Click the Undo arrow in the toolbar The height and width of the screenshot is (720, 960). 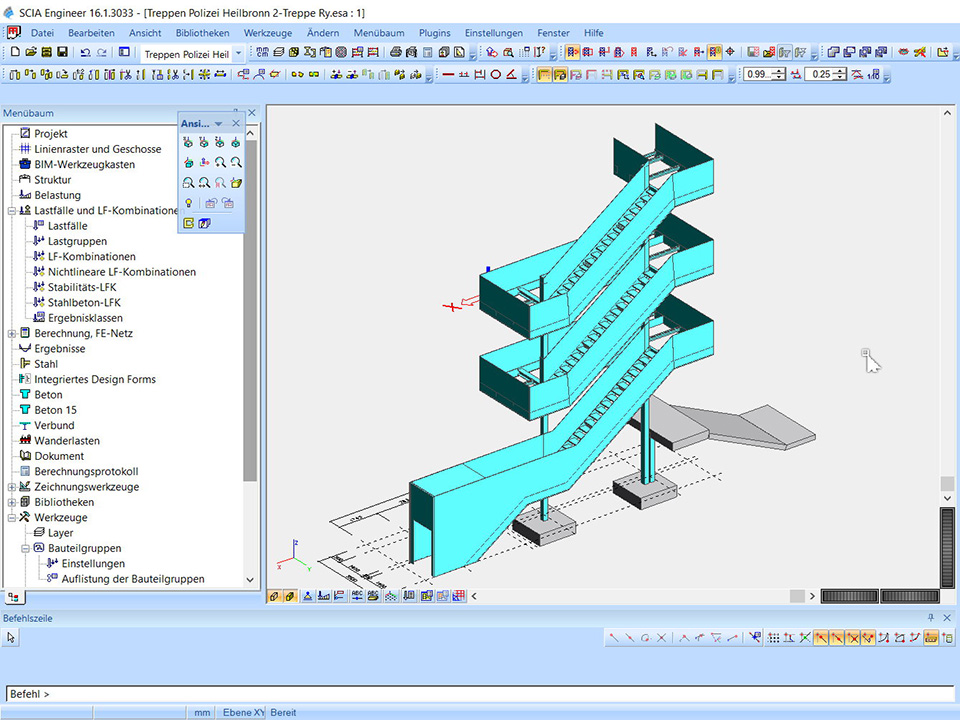click(84, 52)
